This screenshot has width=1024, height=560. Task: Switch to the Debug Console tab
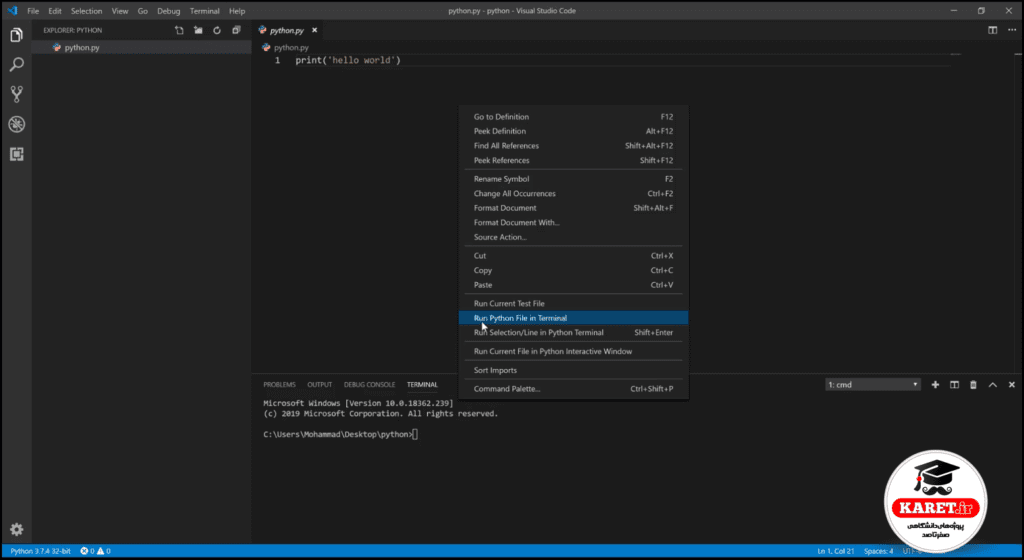369,384
